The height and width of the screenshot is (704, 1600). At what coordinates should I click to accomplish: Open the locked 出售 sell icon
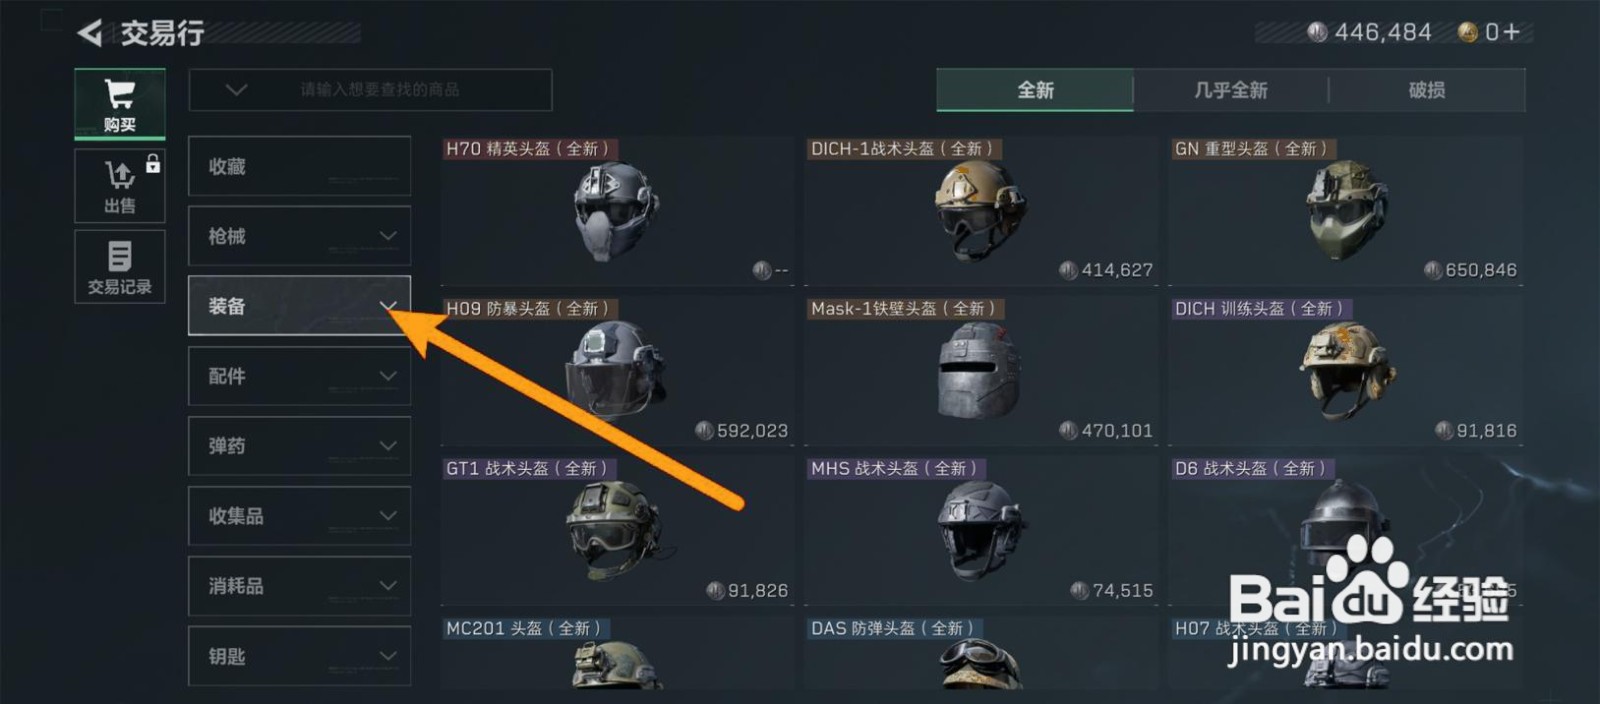click(120, 186)
